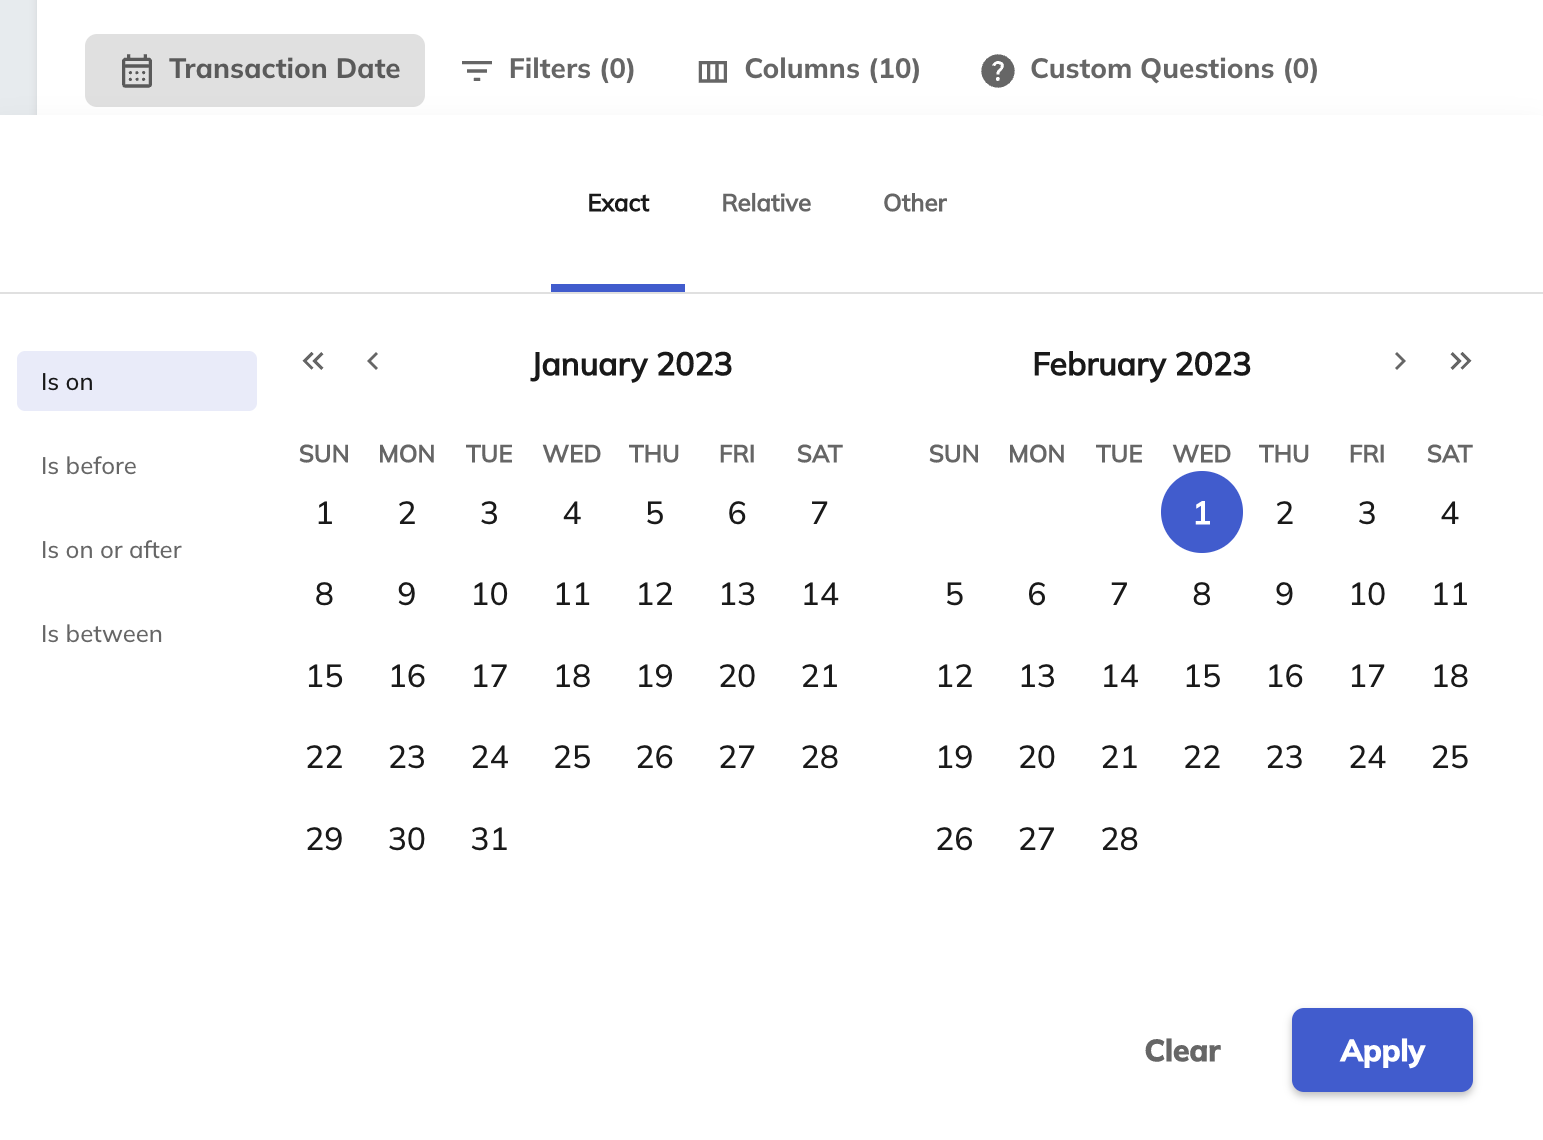
Task: Choose January 15 in the calendar
Action: (324, 676)
